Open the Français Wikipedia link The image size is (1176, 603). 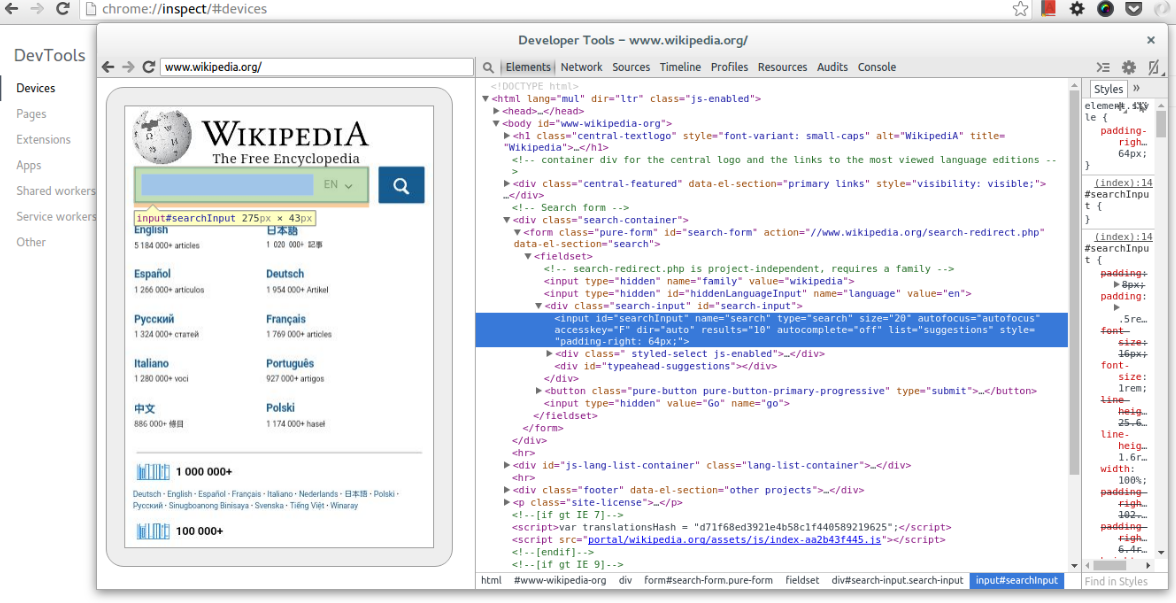click(x=286, y=319)
